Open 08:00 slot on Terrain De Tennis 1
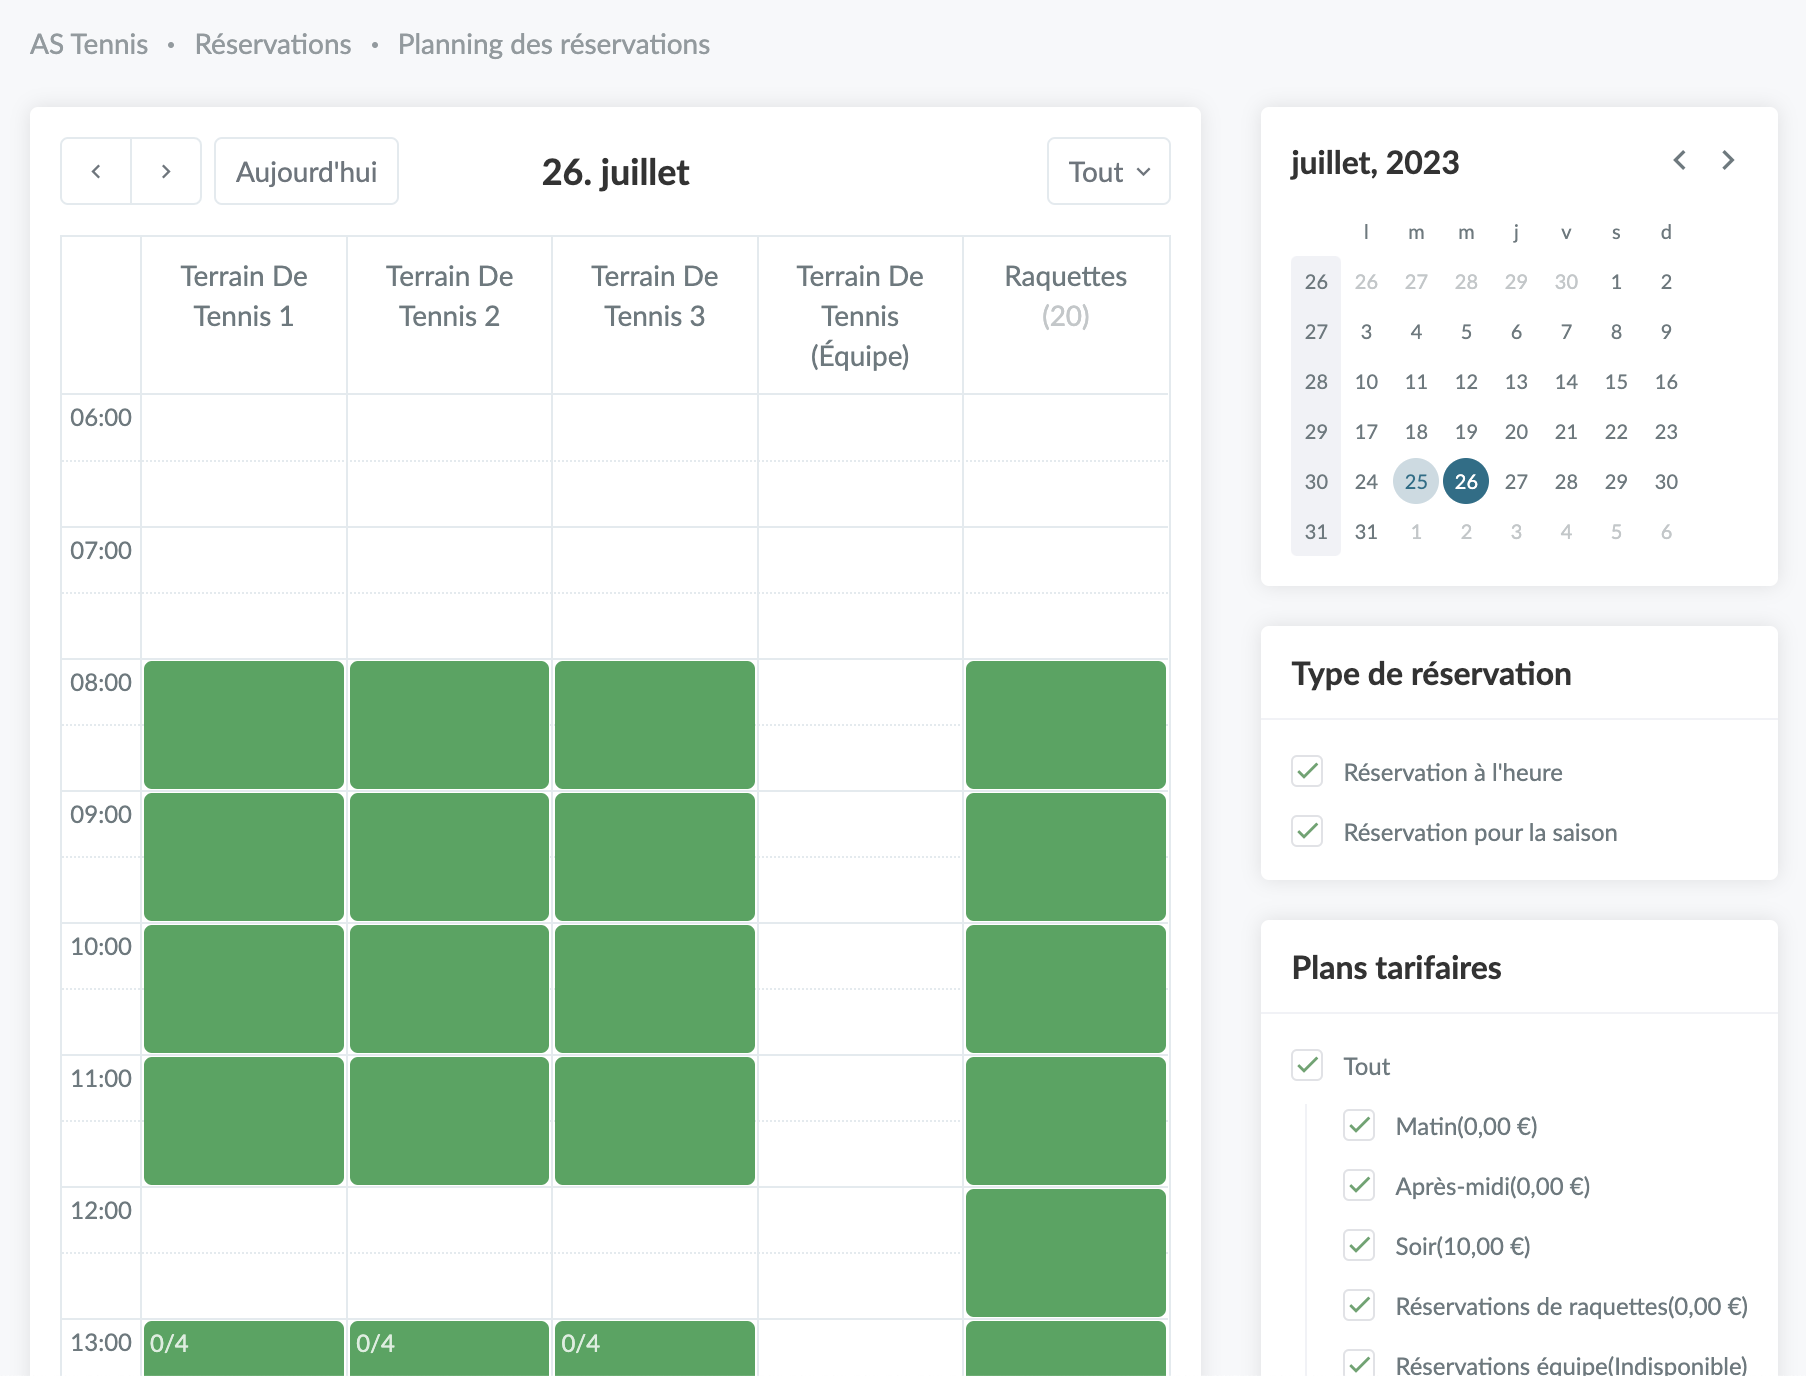This screenshot has width=1806, height=1376. (244, 725)
